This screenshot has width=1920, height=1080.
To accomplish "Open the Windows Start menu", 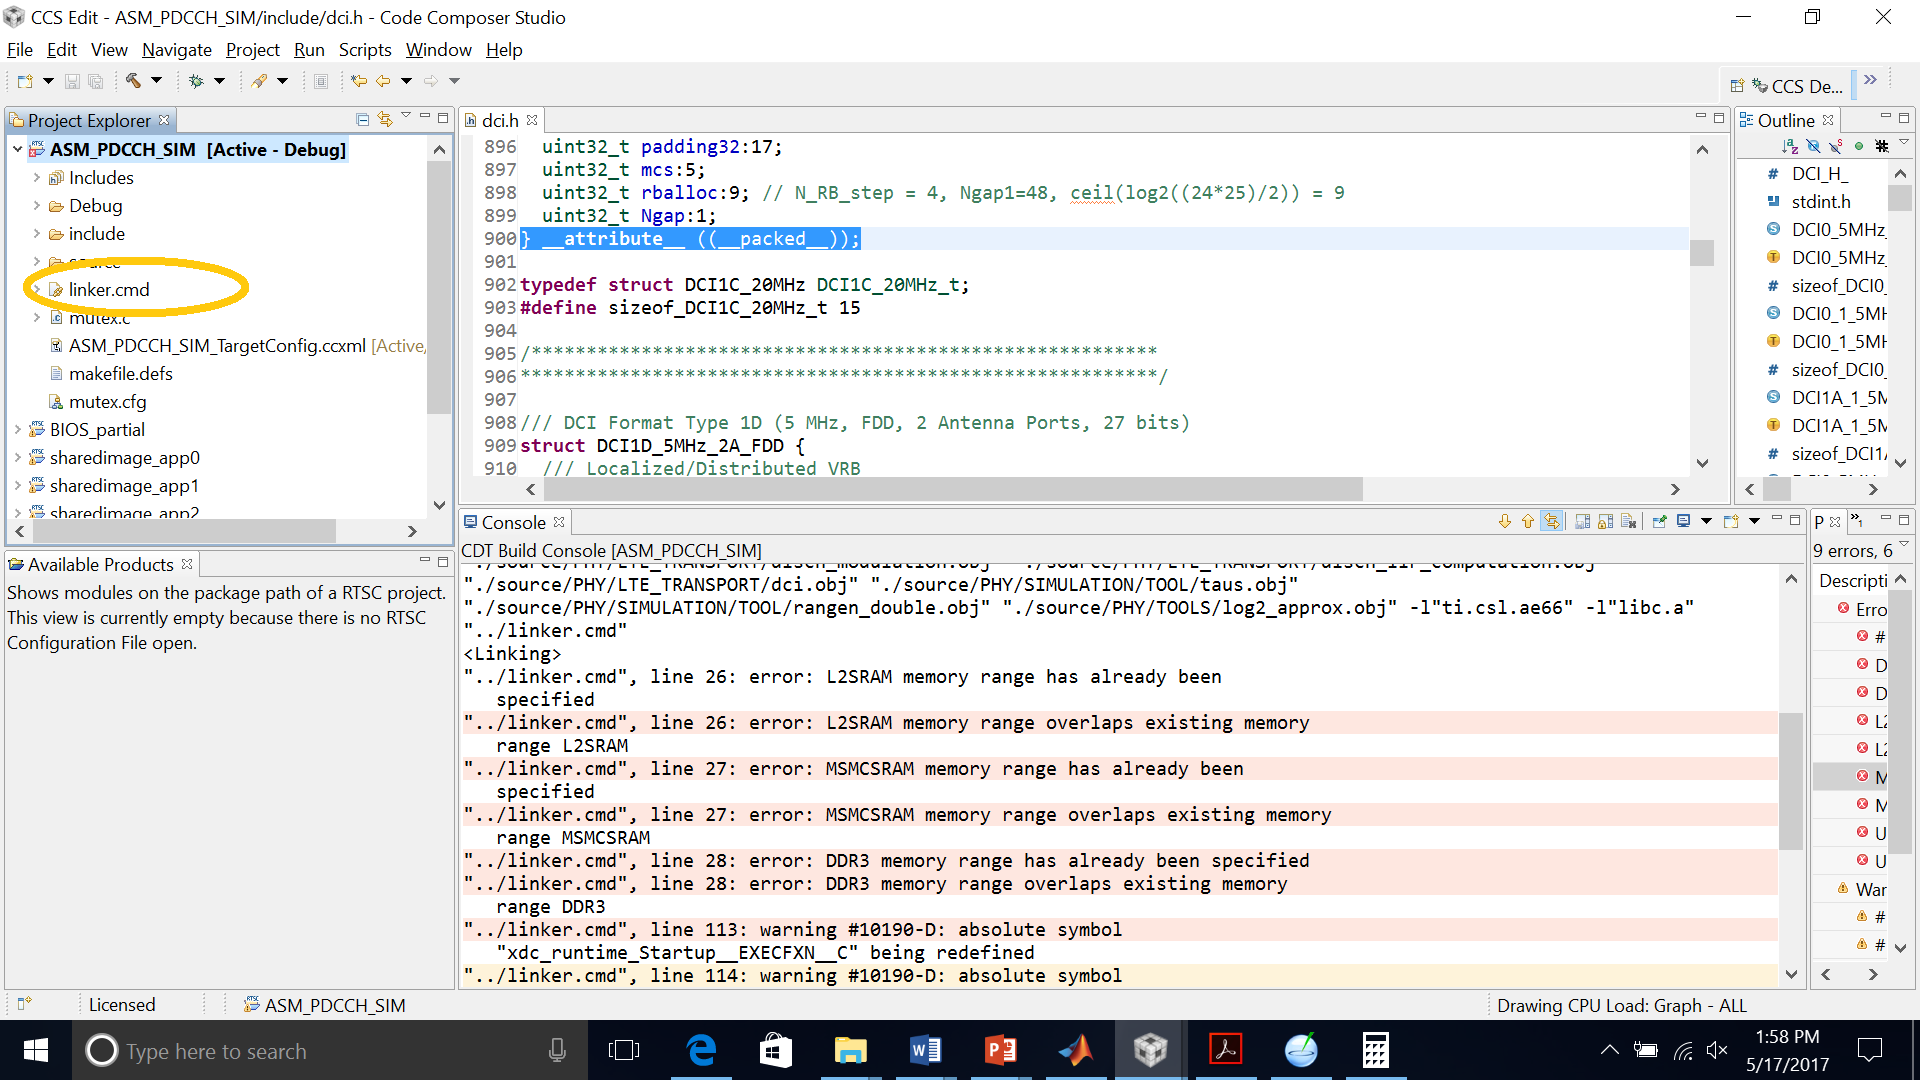I will click(x=36, y=1050).
